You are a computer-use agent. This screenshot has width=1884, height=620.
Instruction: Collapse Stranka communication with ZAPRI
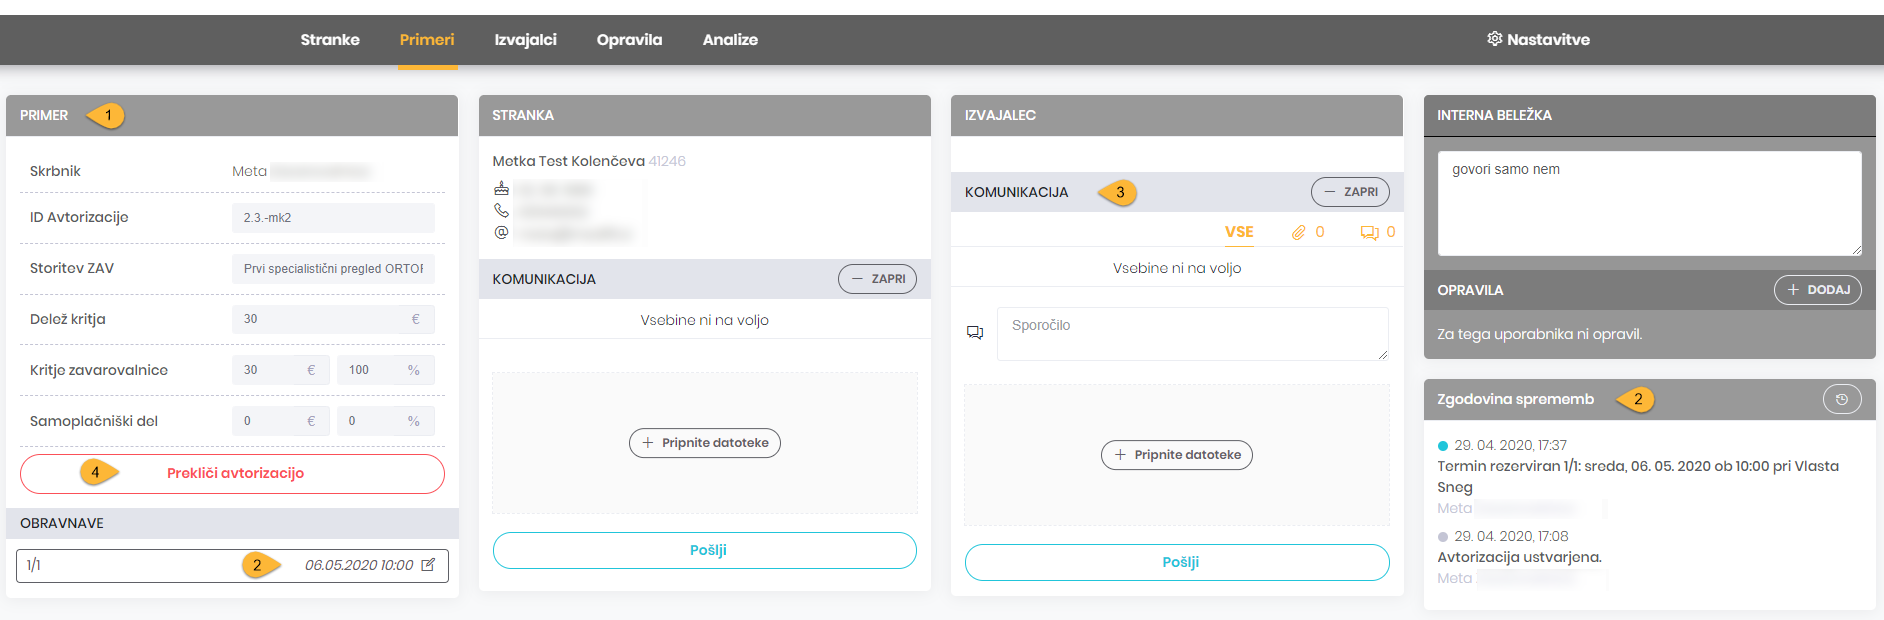877,279
